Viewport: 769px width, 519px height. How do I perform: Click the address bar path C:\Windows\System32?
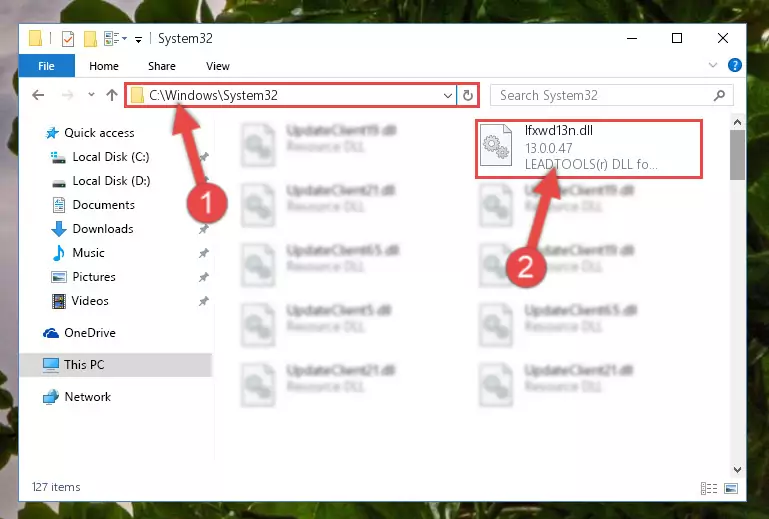(213, 95)
